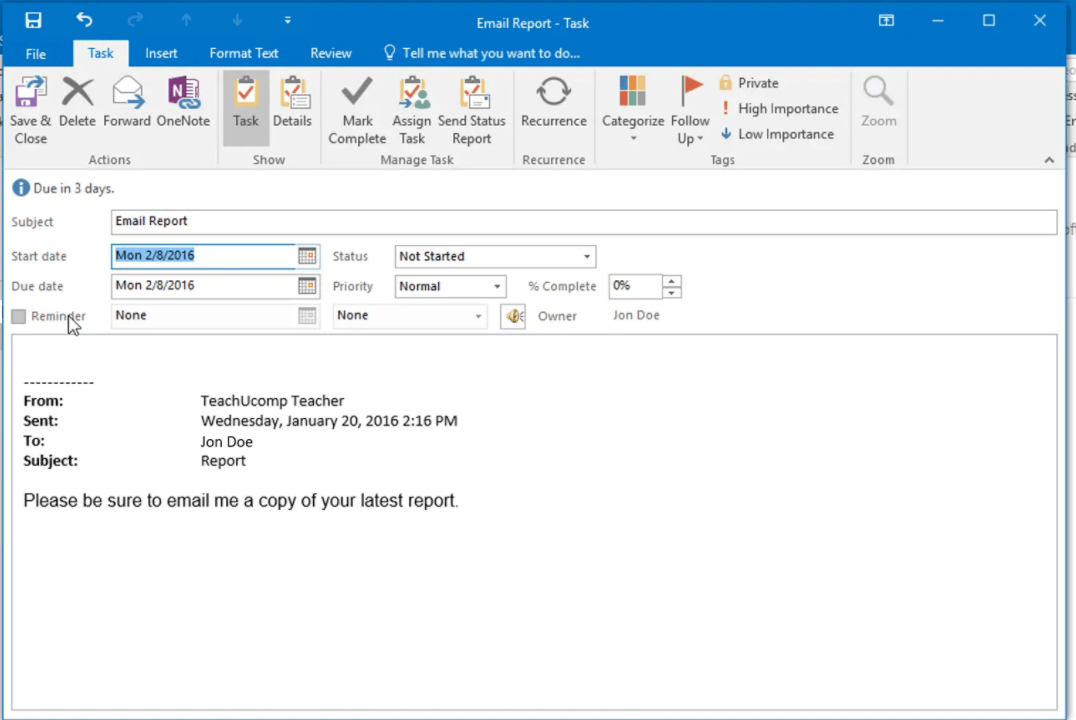This screenshot has width=1076, height=720.
Task: Send task to OneNote
Action: click(183, 102)
